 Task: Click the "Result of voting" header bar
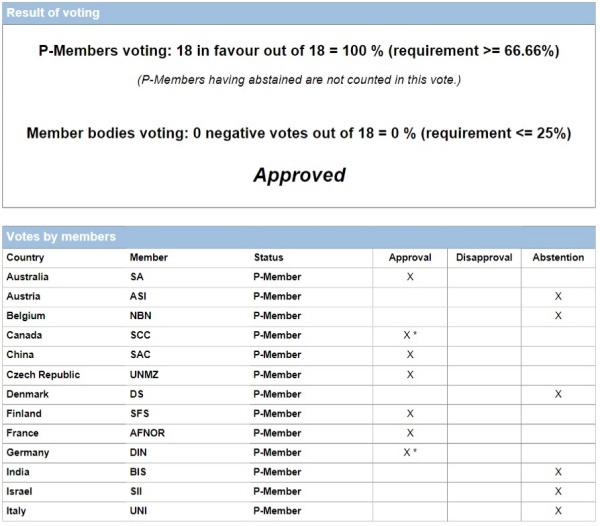(299, 13)
